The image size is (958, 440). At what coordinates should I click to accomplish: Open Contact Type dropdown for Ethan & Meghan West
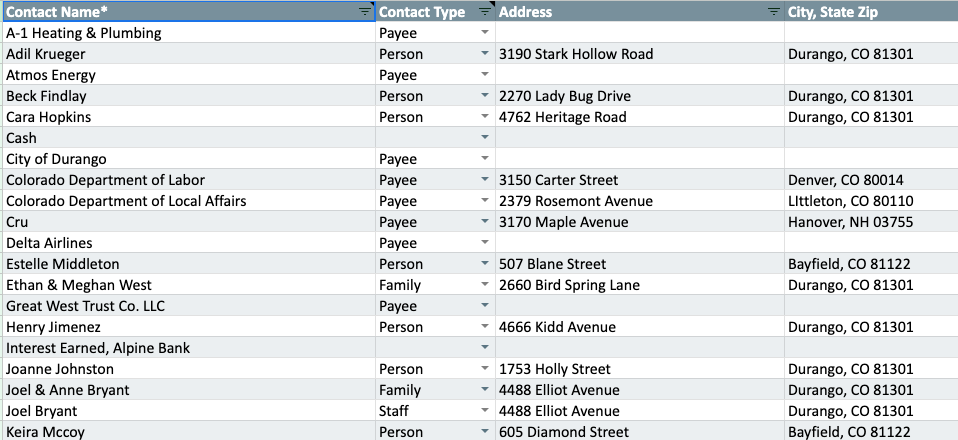pos(485,285)
